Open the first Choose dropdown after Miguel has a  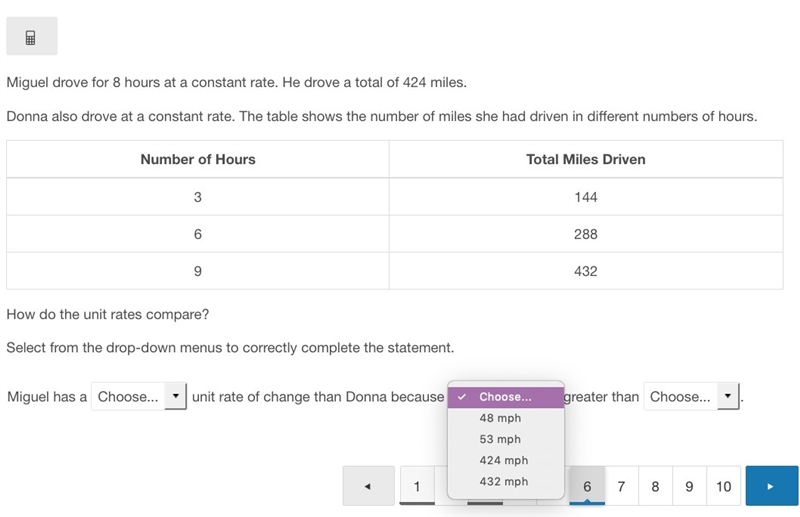pos(139,397)
